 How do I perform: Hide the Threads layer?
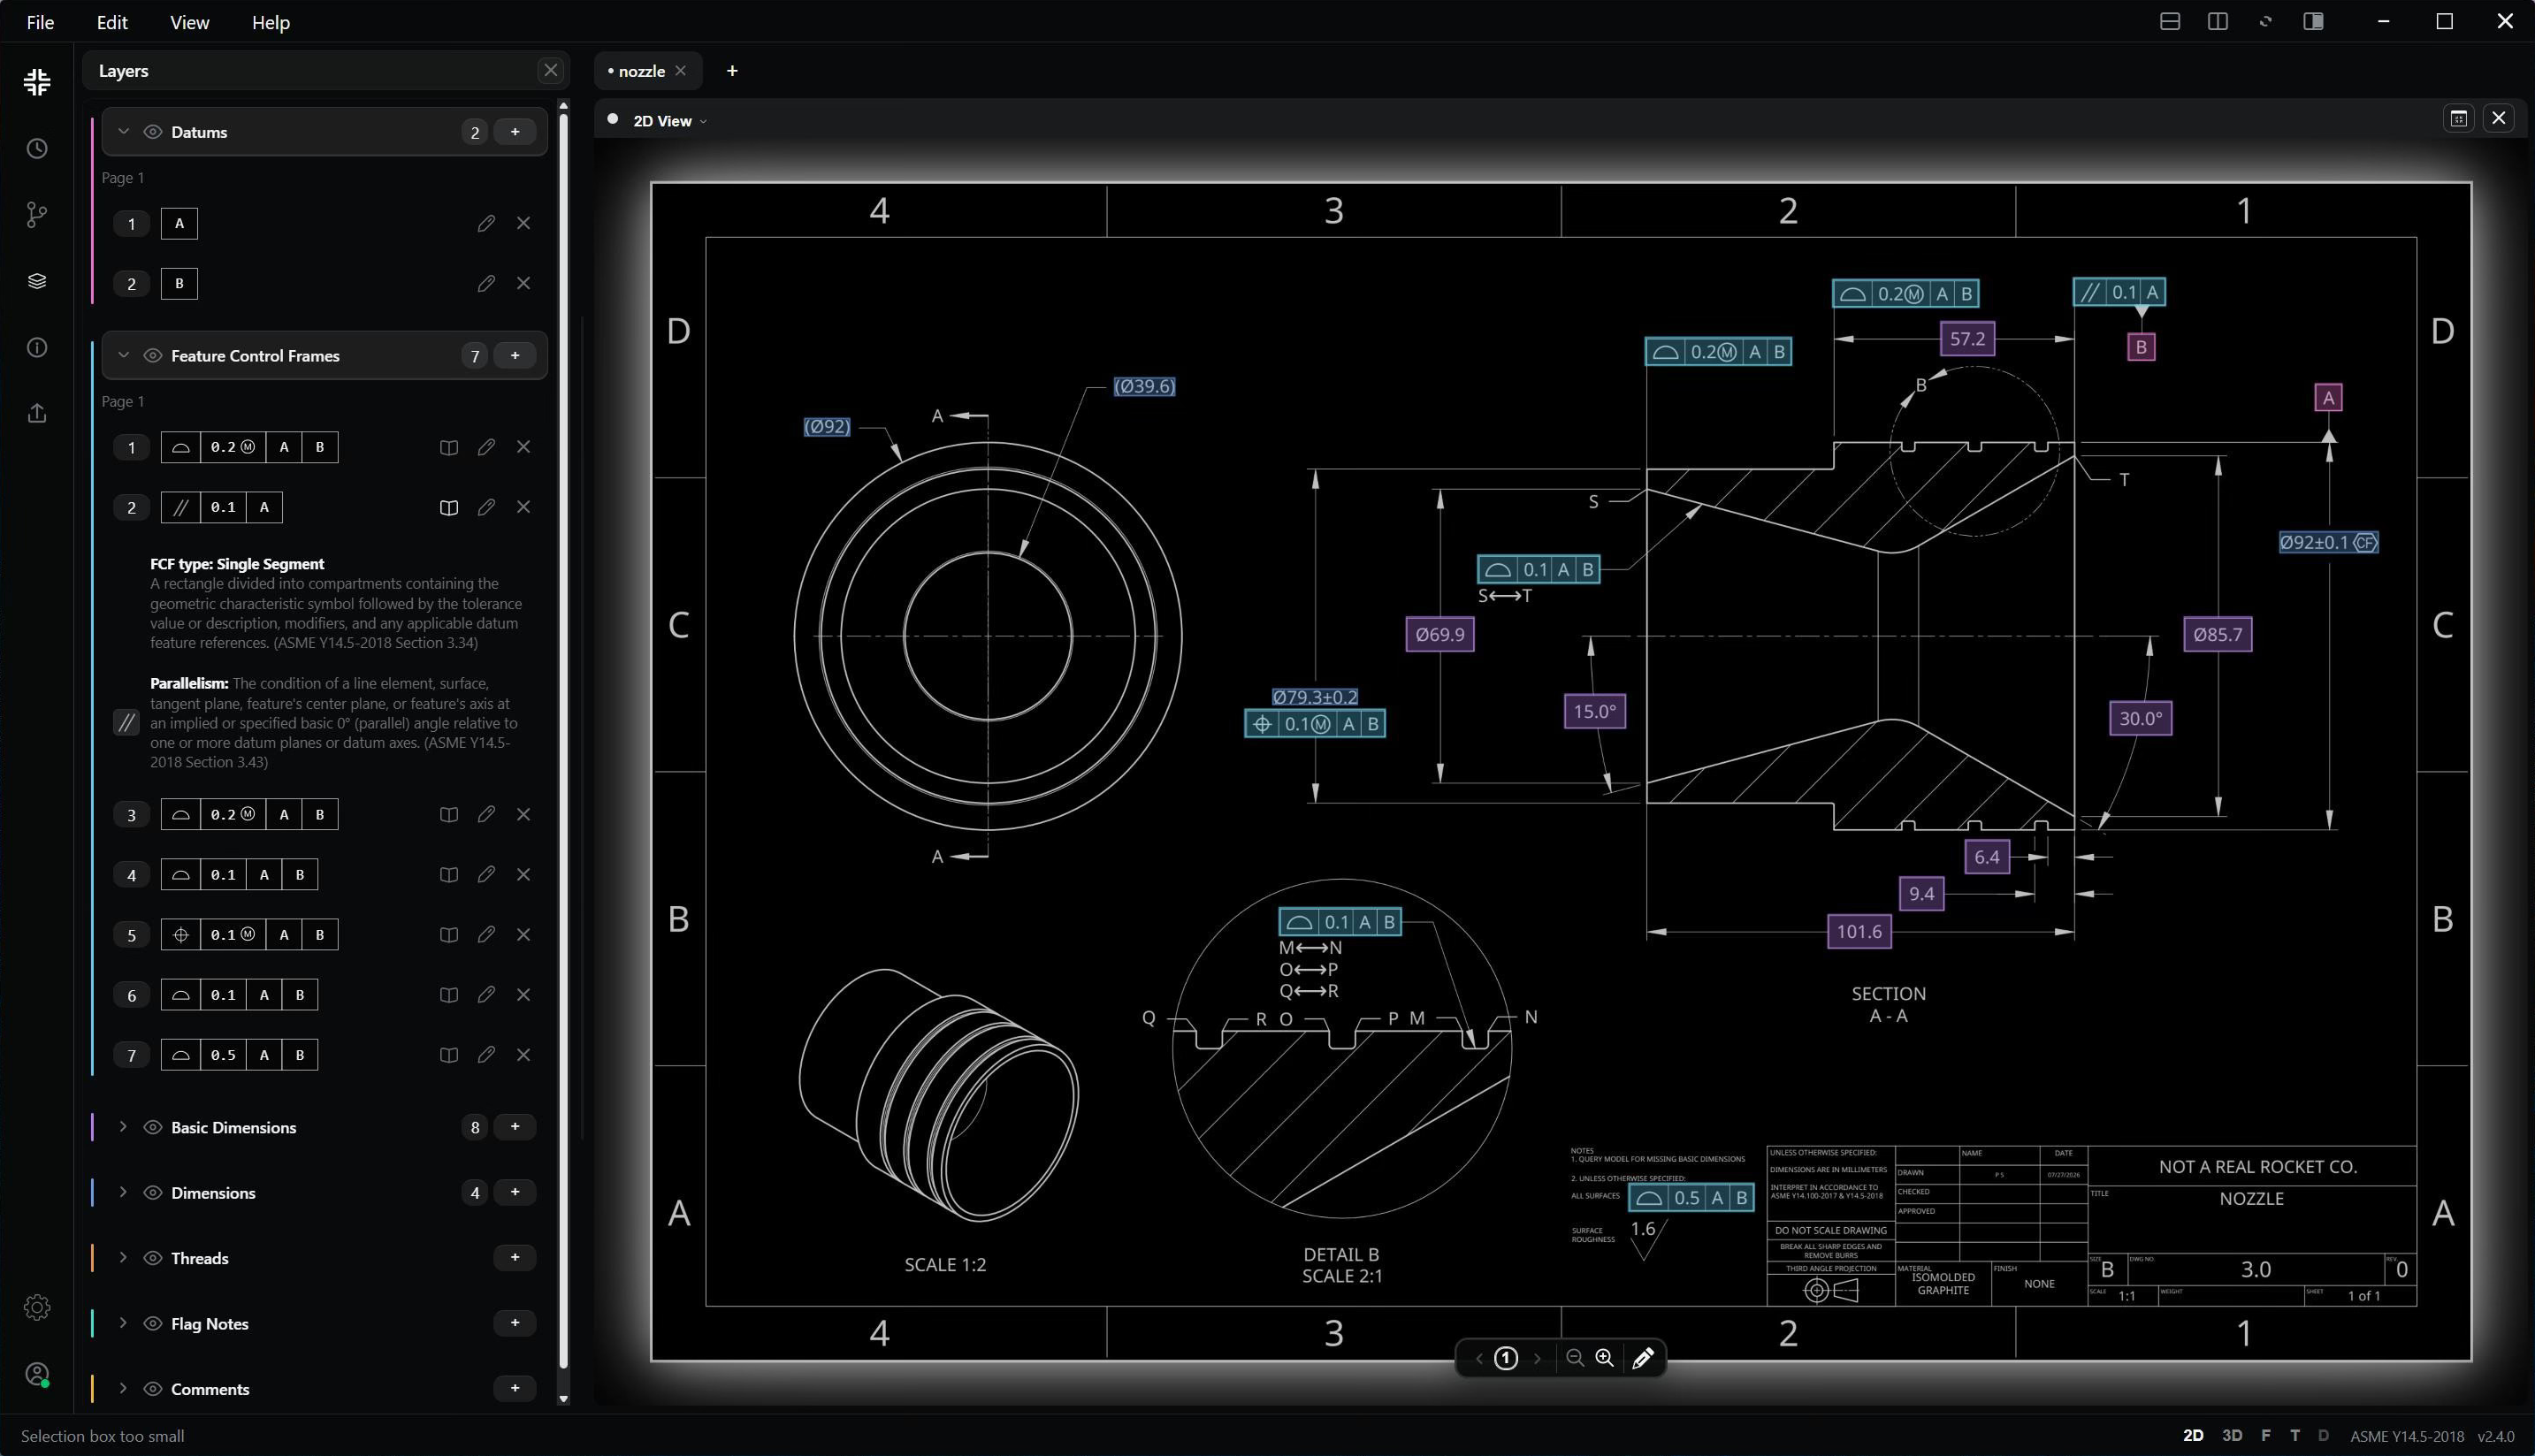point(153,1258)
